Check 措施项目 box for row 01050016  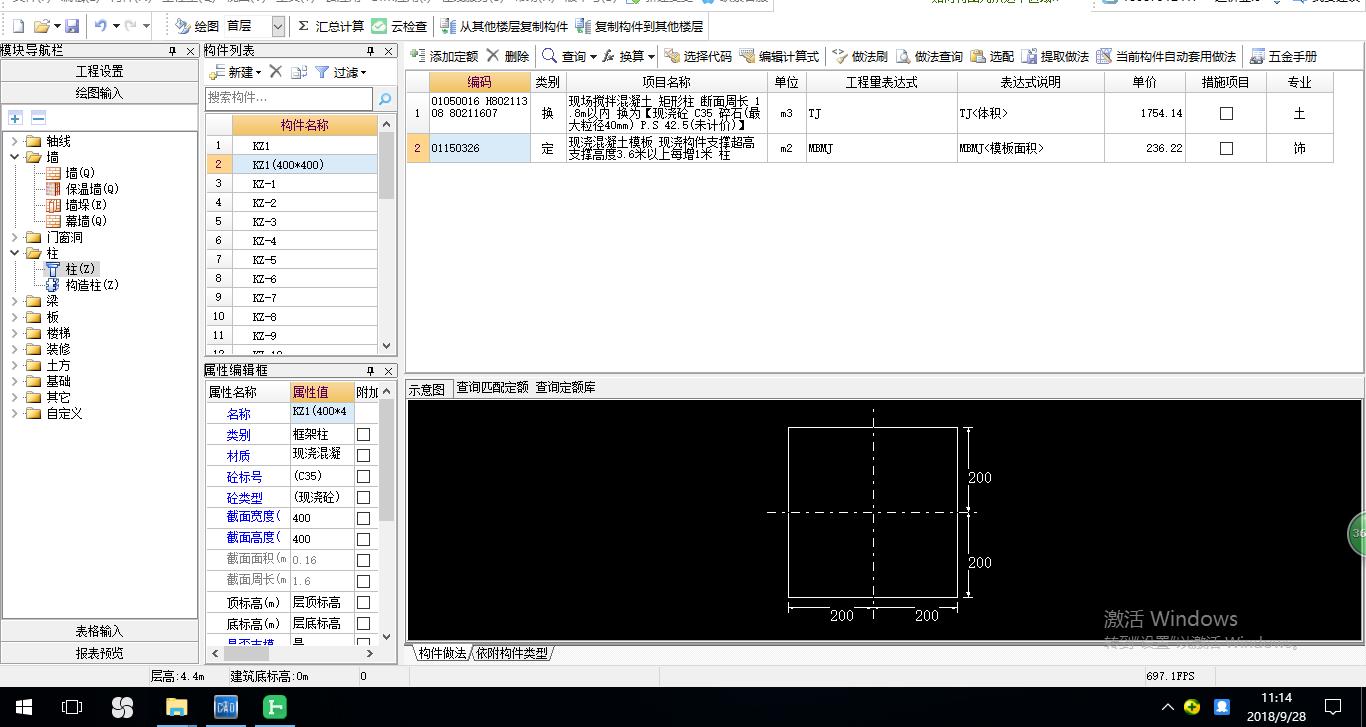pos(1226,113)
